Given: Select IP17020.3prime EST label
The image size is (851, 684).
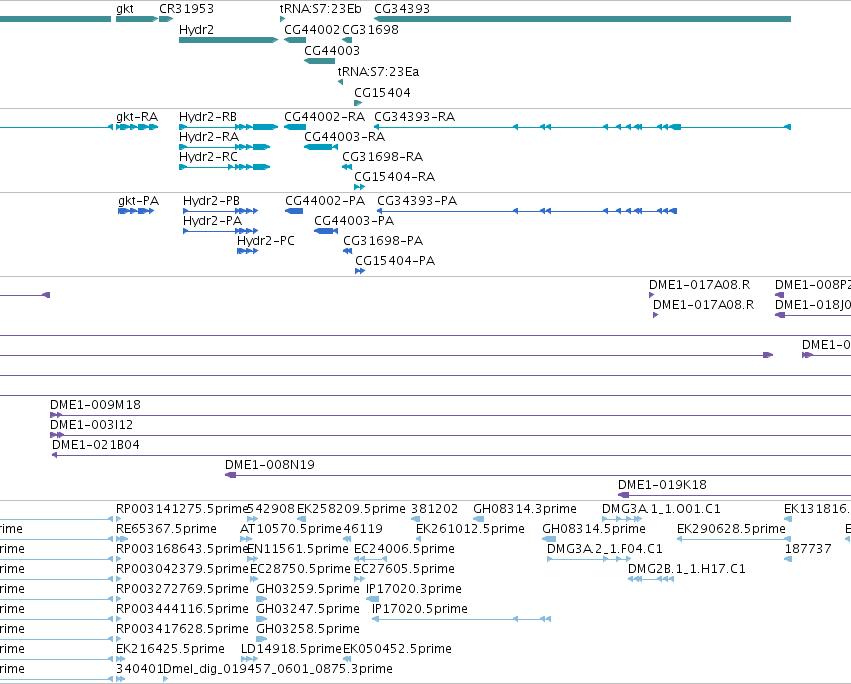Looking at the screenshot, I should click(x=414, y=590).
